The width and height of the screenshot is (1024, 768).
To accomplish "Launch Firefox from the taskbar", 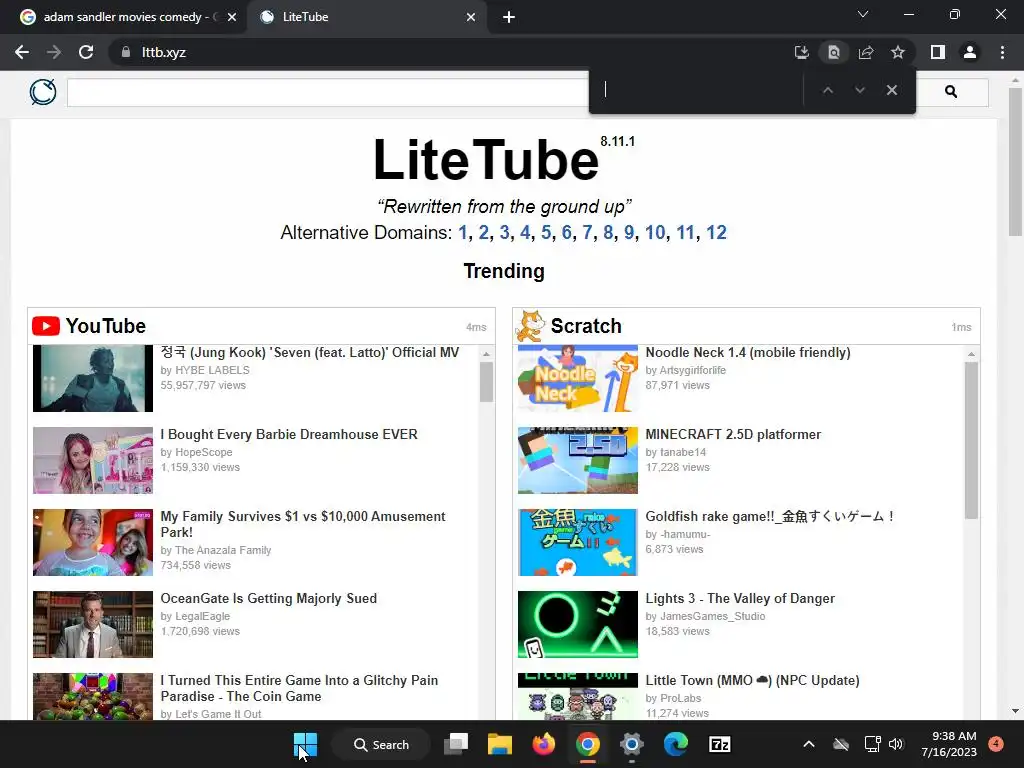I will pos(543,744).
